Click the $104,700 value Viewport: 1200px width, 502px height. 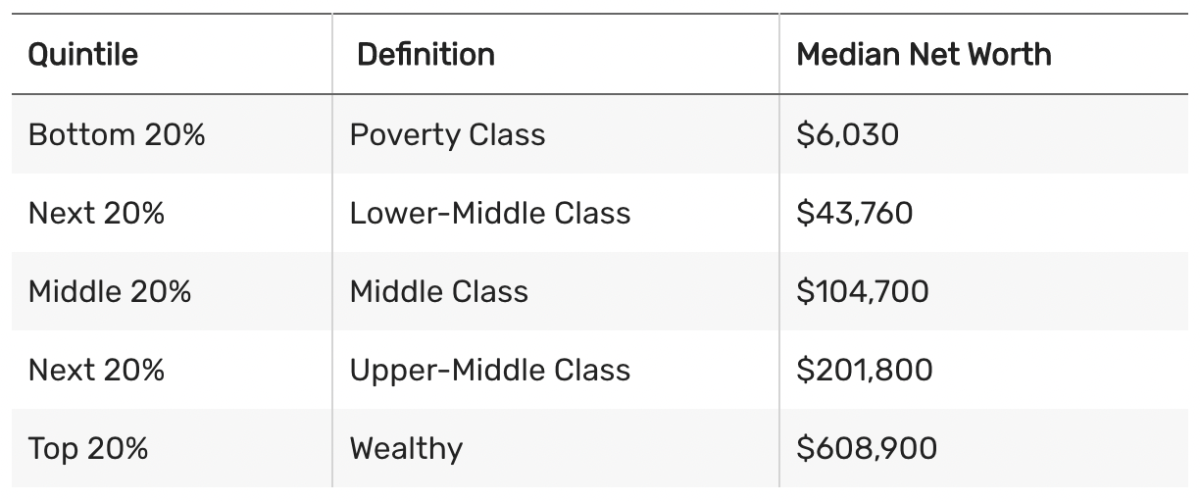pyautogui.click(x=863, y=292)
